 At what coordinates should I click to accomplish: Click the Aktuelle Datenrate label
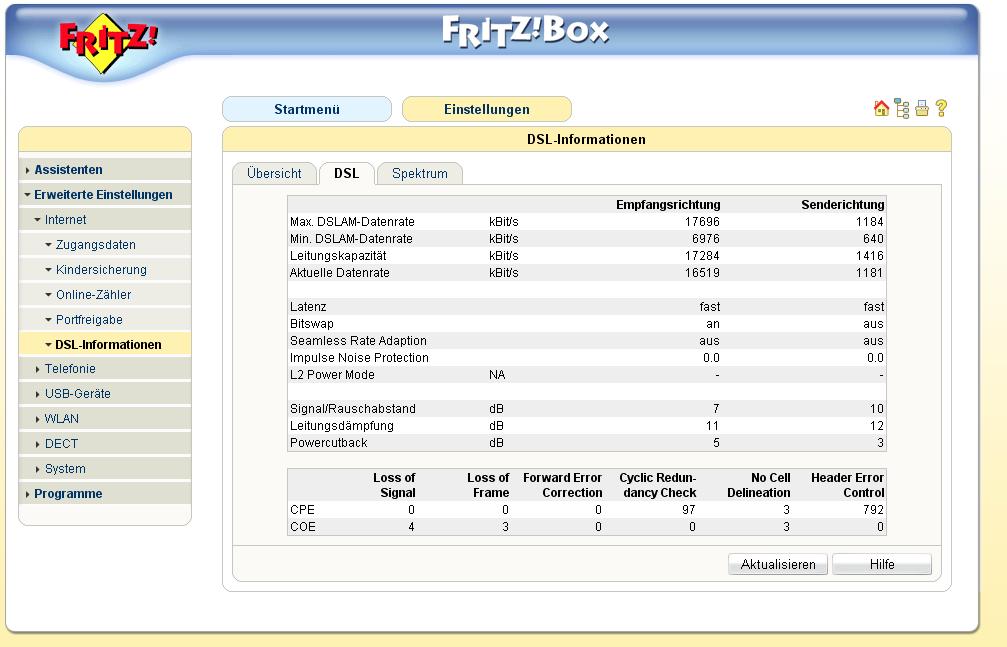click(340, 273)
